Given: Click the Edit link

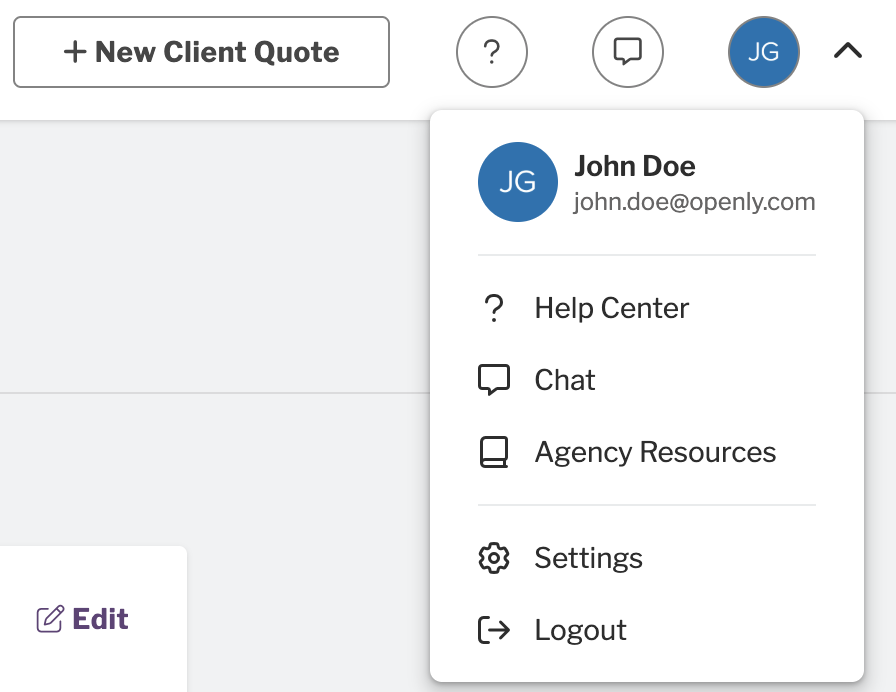Looking at the screenshot, I should pos(83,619).
